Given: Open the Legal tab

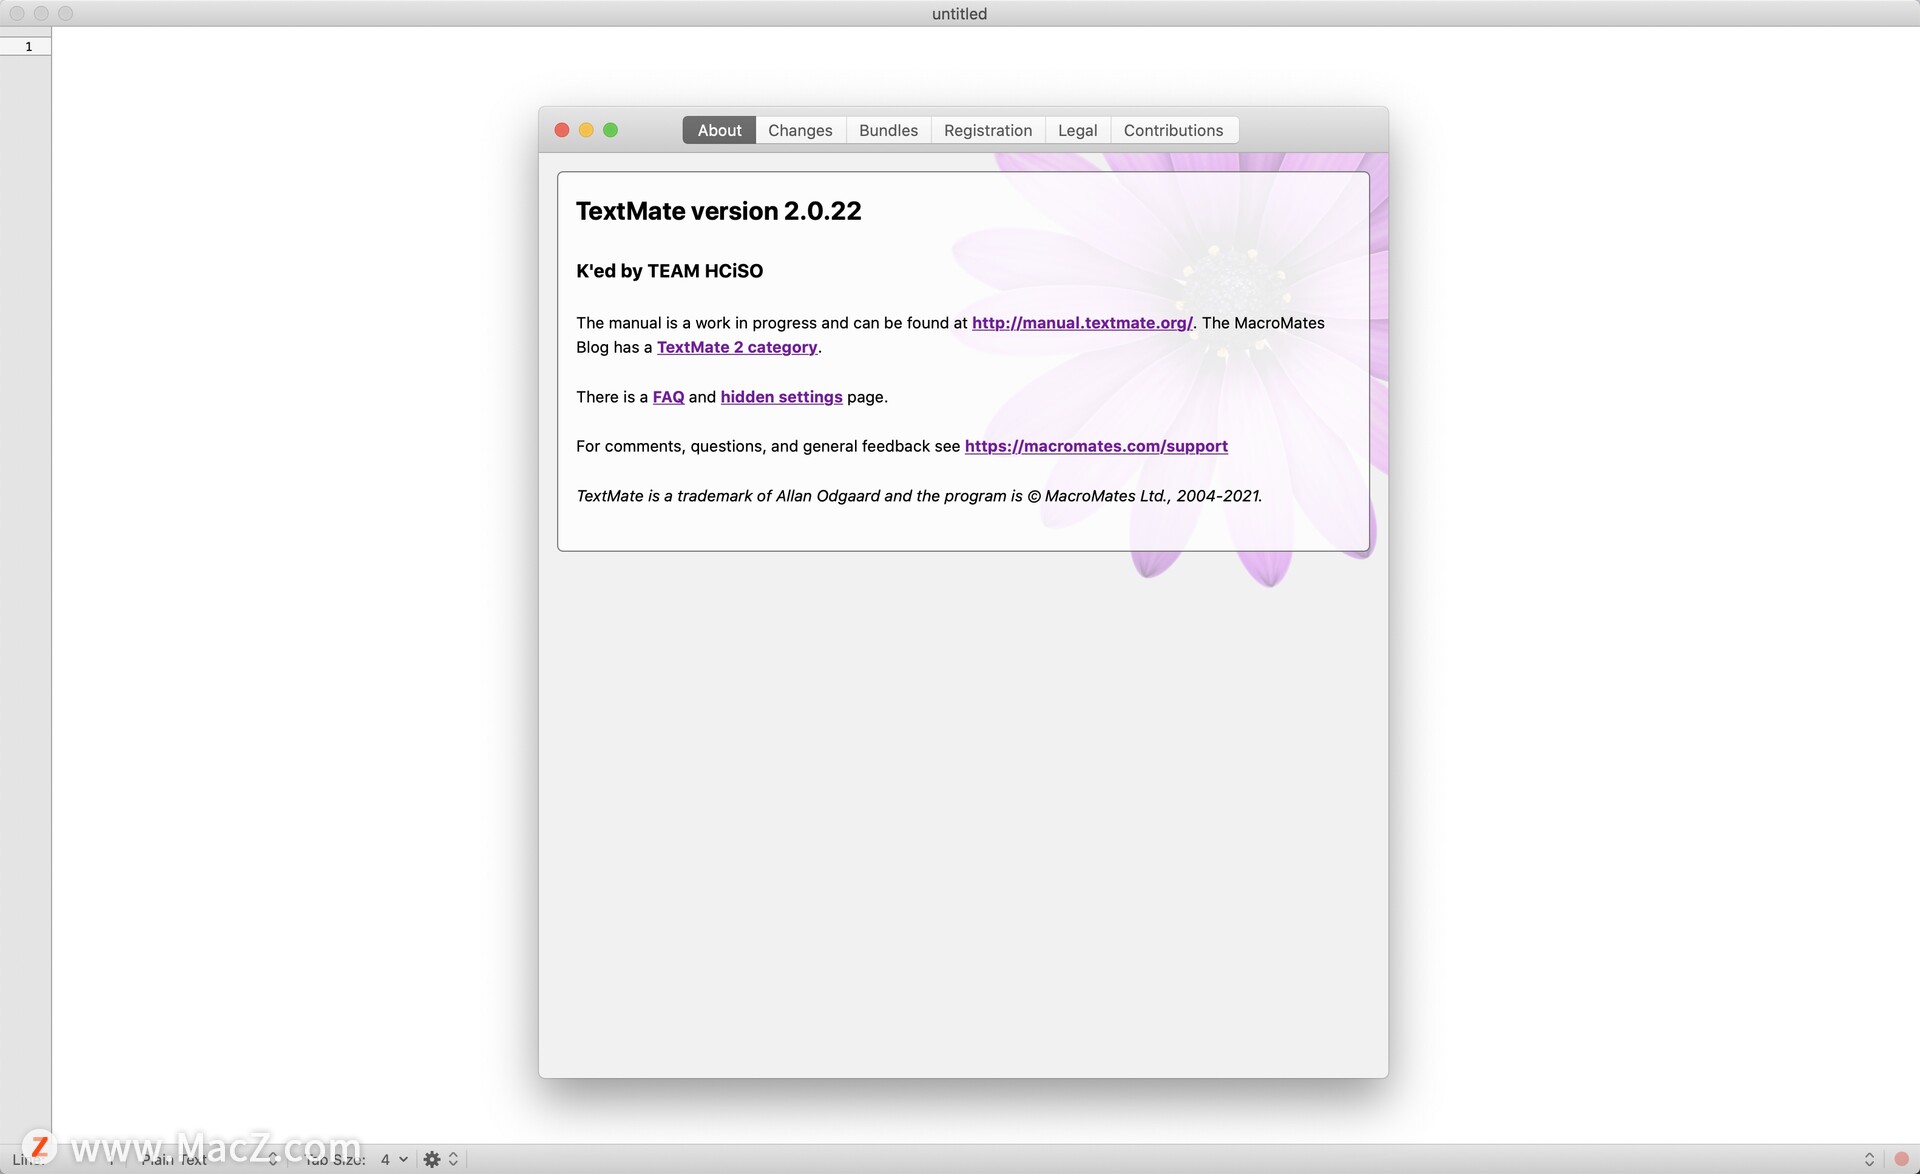Looking at the screenshot, I should 1077,130.
